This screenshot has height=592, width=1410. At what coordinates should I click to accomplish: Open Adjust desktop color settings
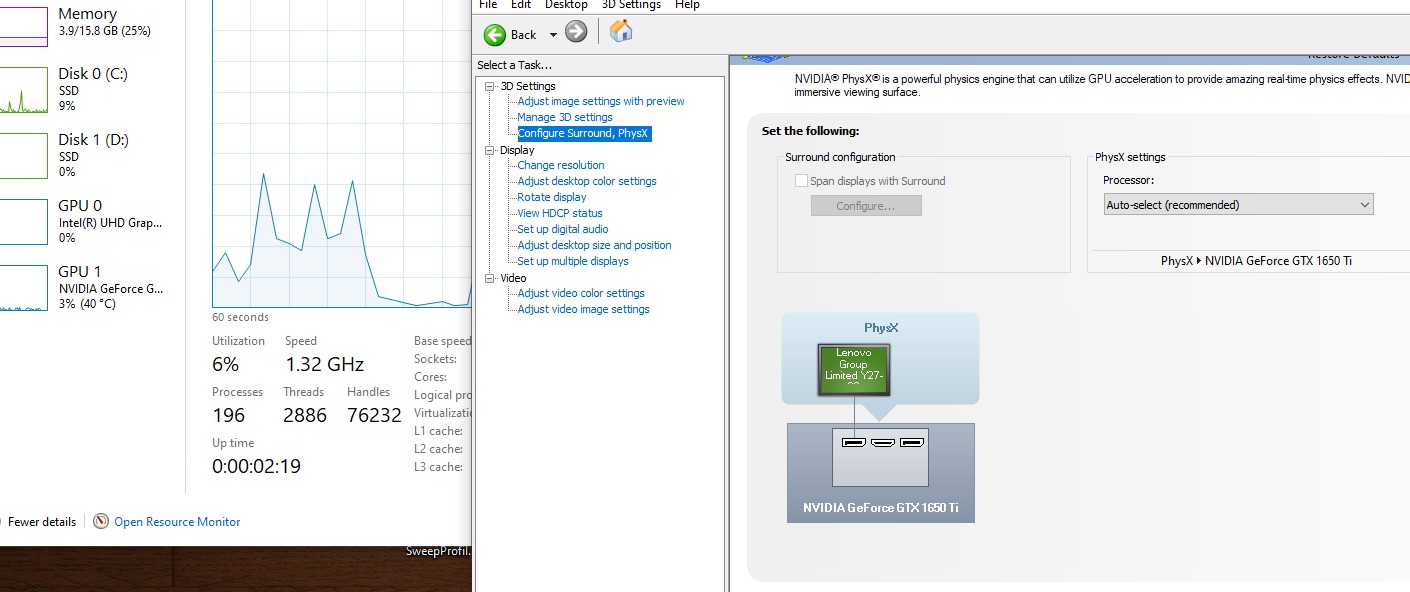pyautogui.click(x=587, y=181)
